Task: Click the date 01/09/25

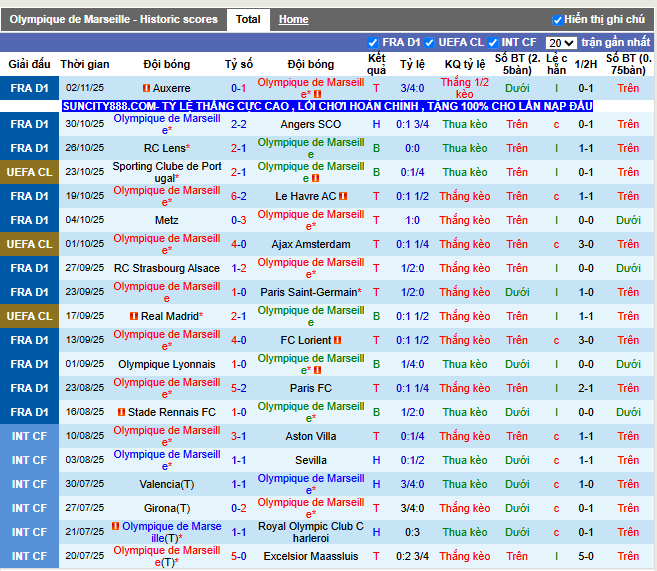Action: click(85, 364)
